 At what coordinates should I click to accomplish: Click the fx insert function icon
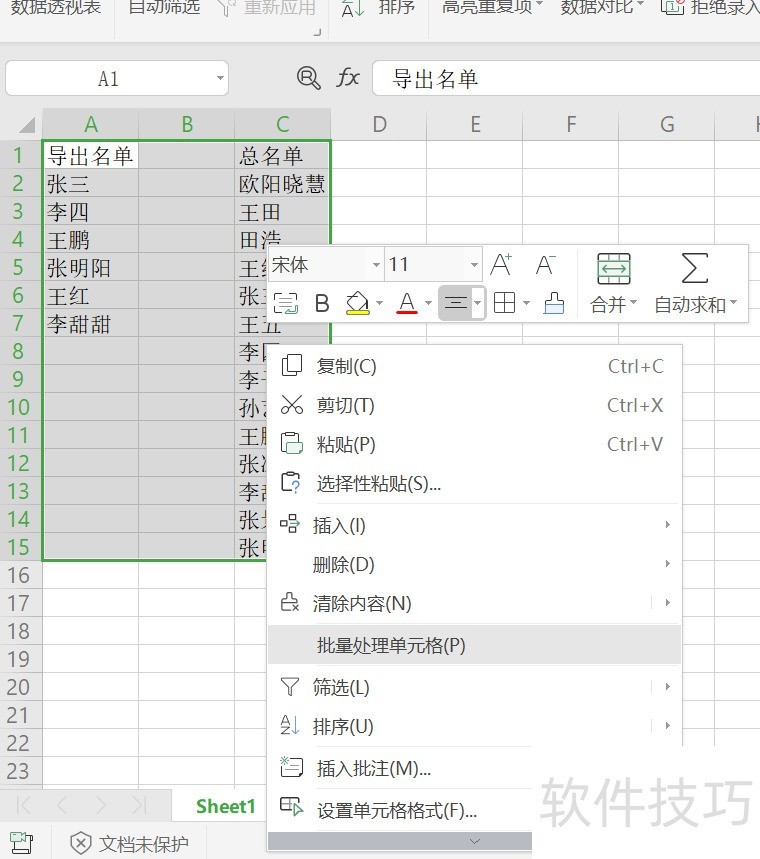coord(348,78)
